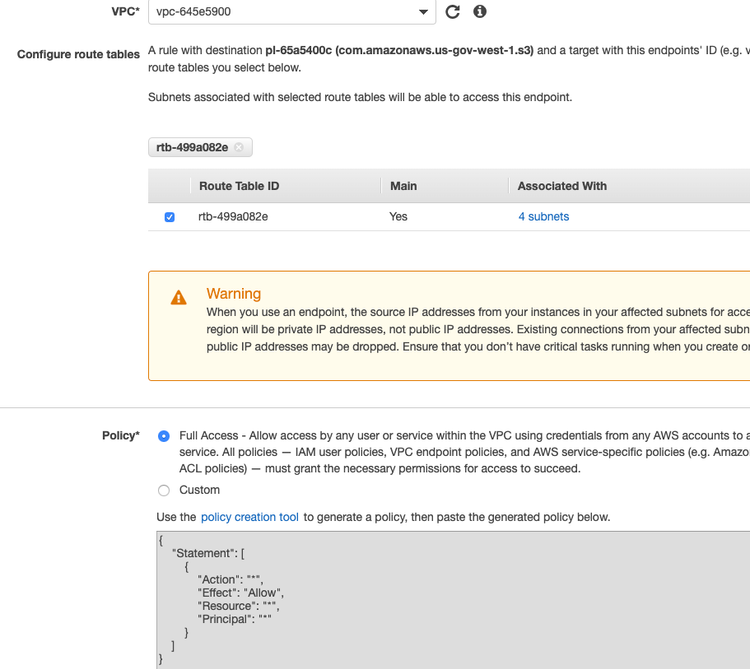Click the Policy field label

tap(120, 436)
